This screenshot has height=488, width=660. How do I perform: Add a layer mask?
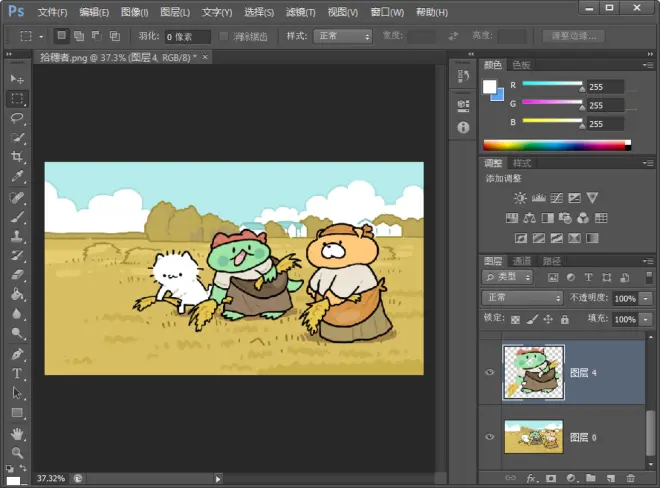coord(551,478)
